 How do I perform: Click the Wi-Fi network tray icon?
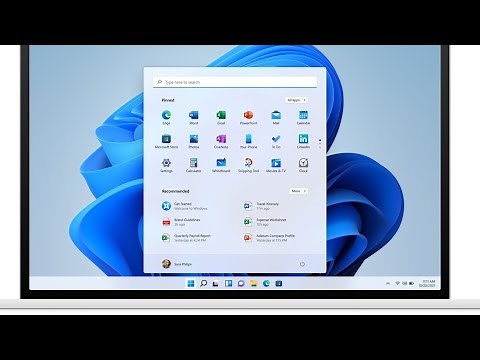tap(397, 283)
